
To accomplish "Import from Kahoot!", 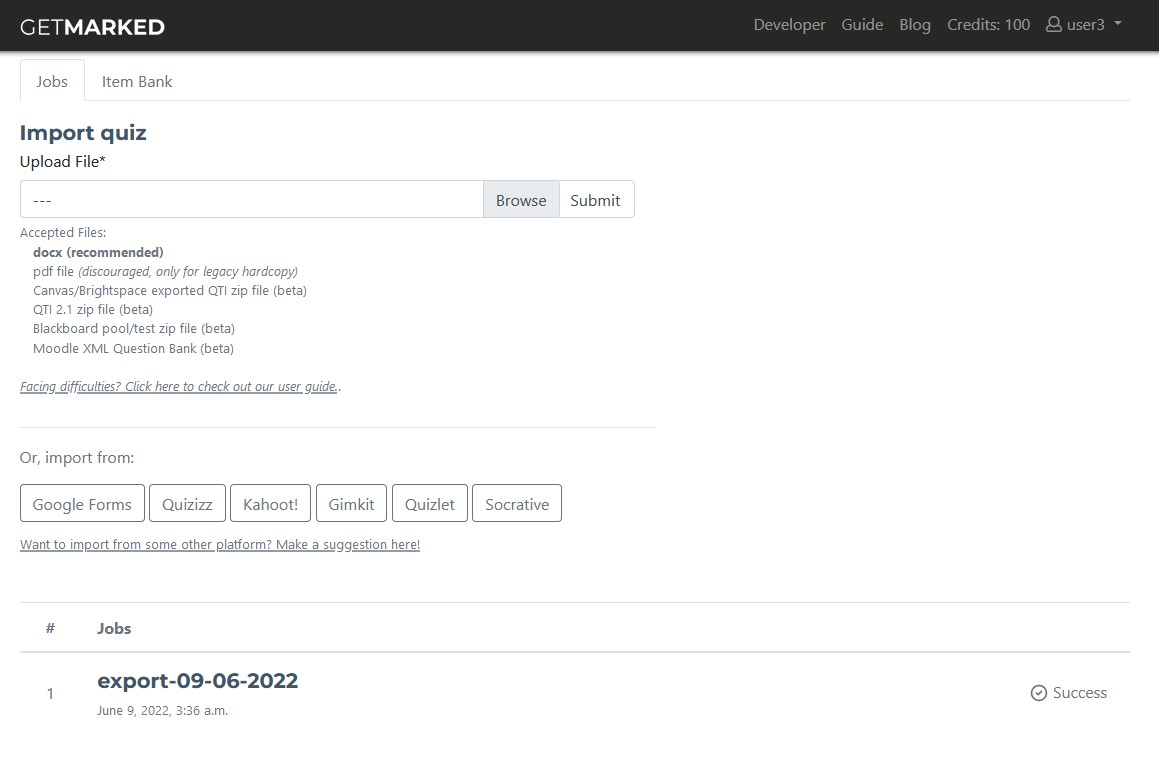I will coord(271,503).
